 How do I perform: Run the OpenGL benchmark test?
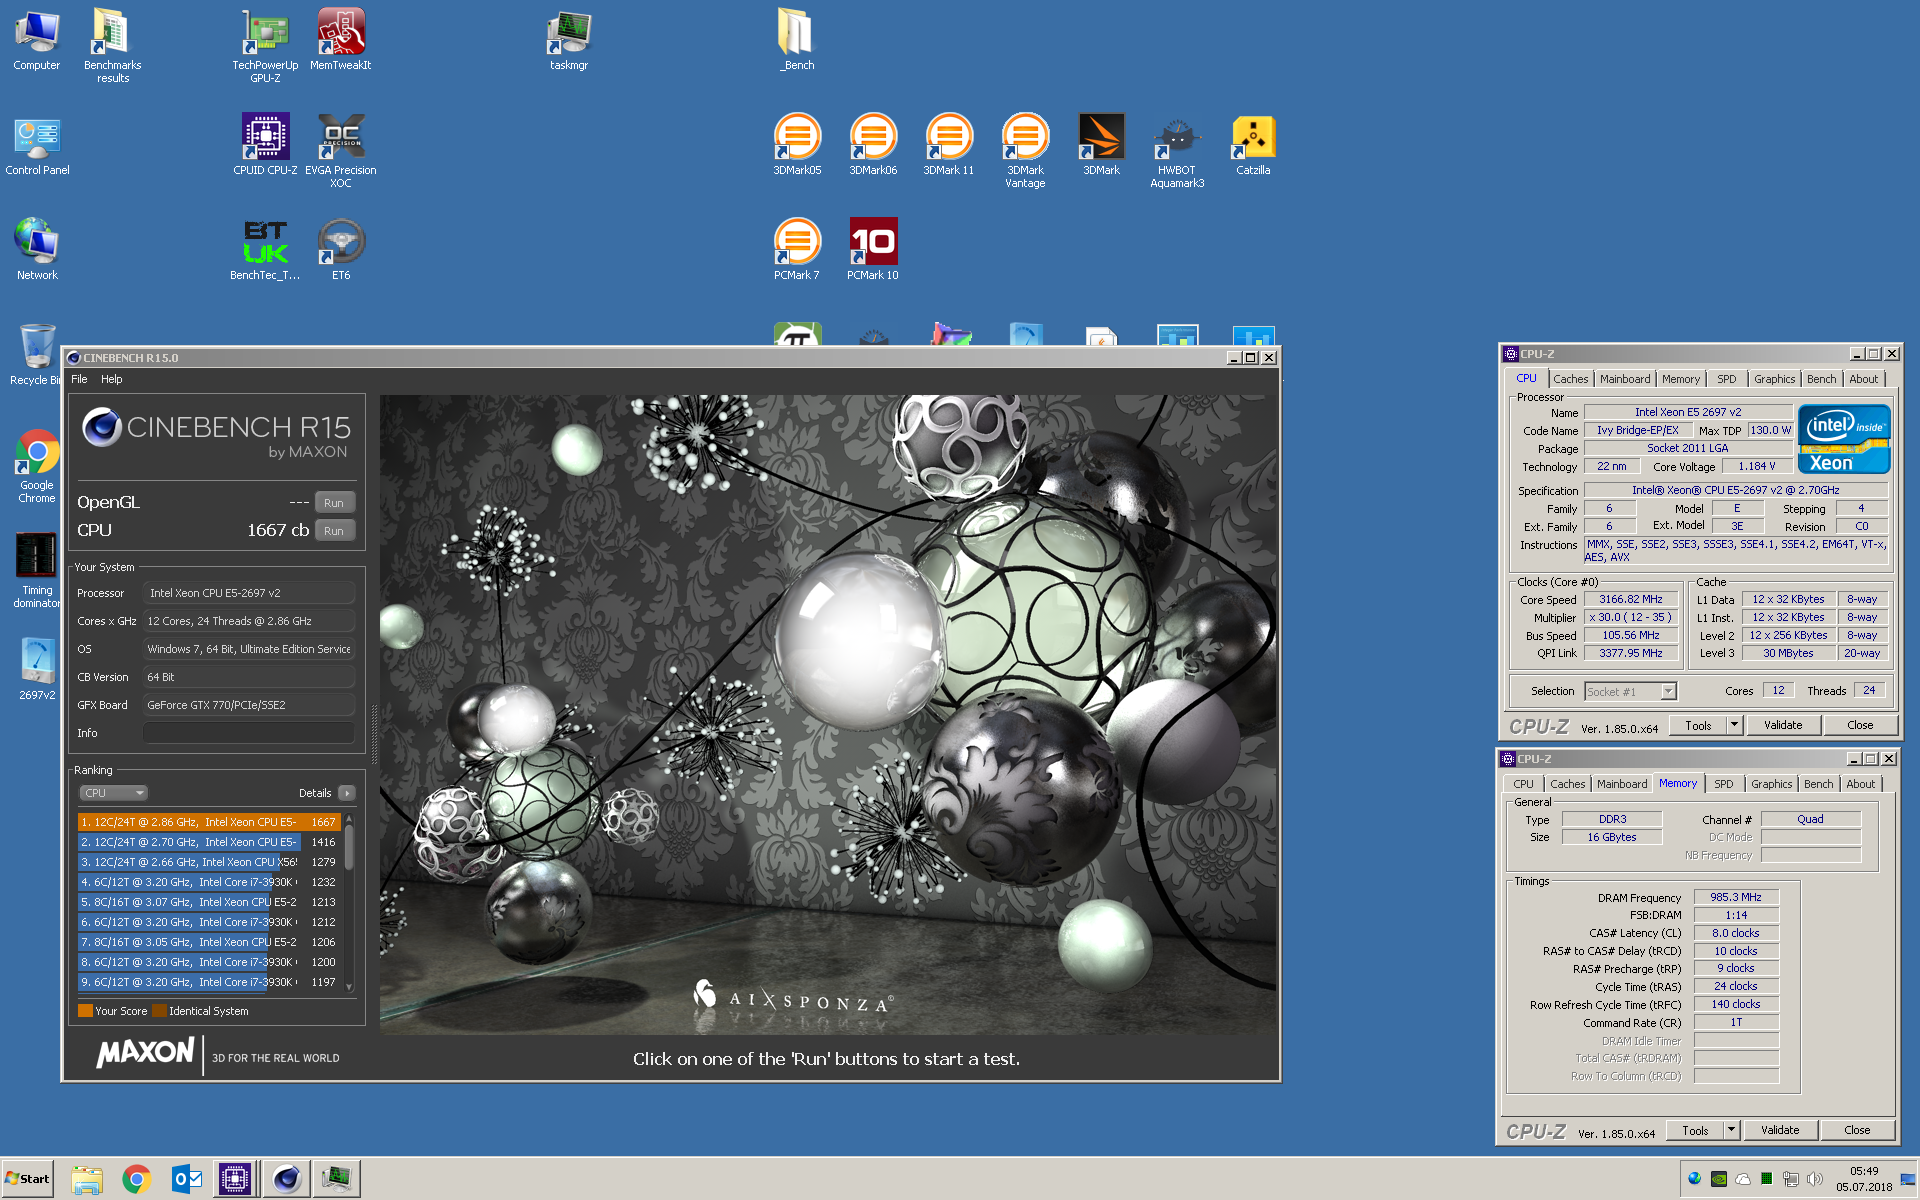tap(334, 503)
